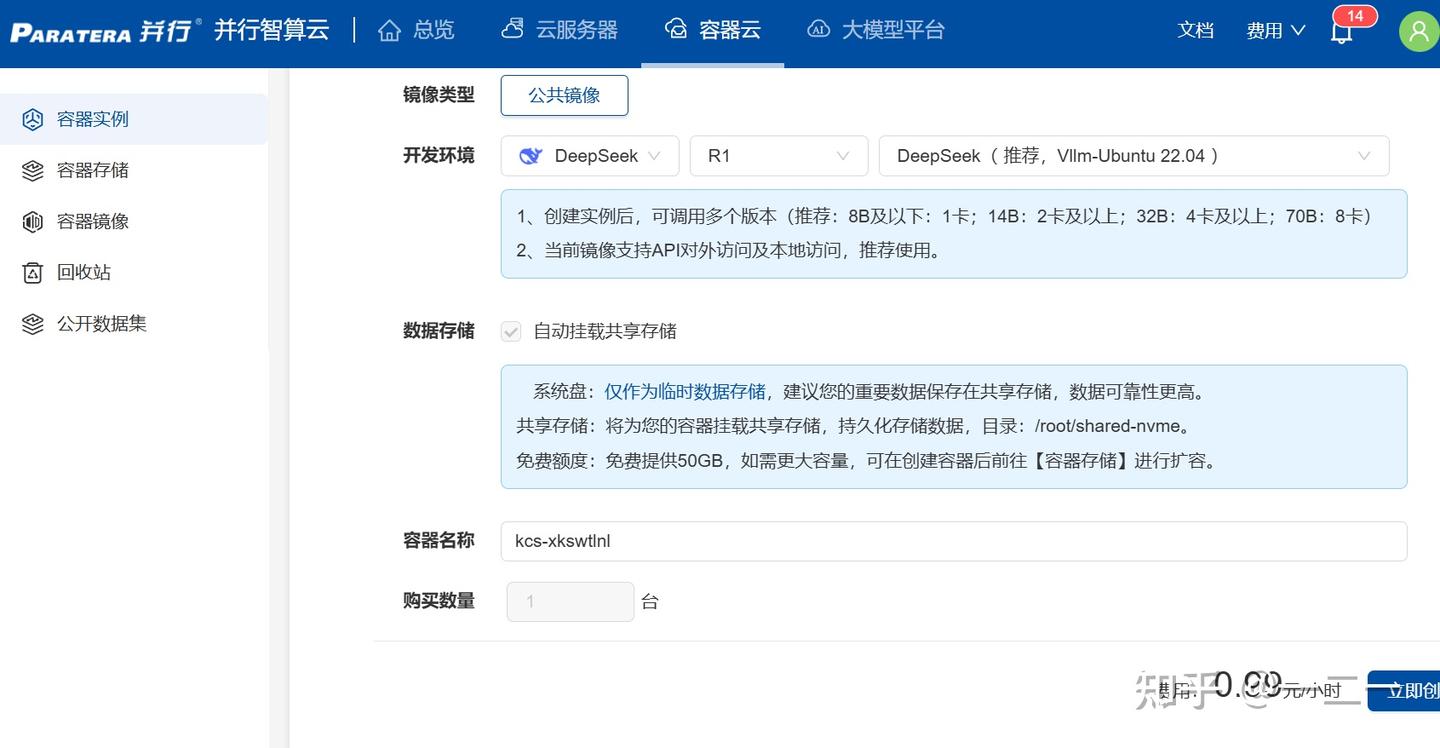Toggle 自动挂载共享存储 checkbox

click(x=511, y=331)
